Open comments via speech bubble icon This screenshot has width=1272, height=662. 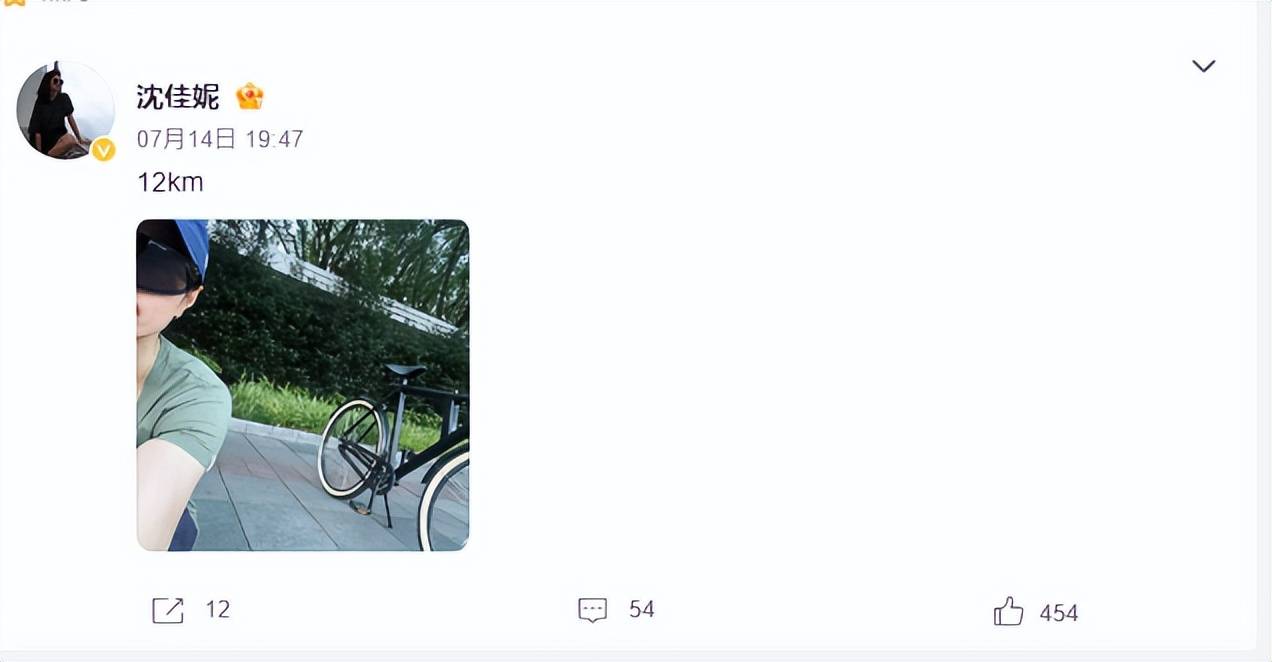(x=593, y=610)
